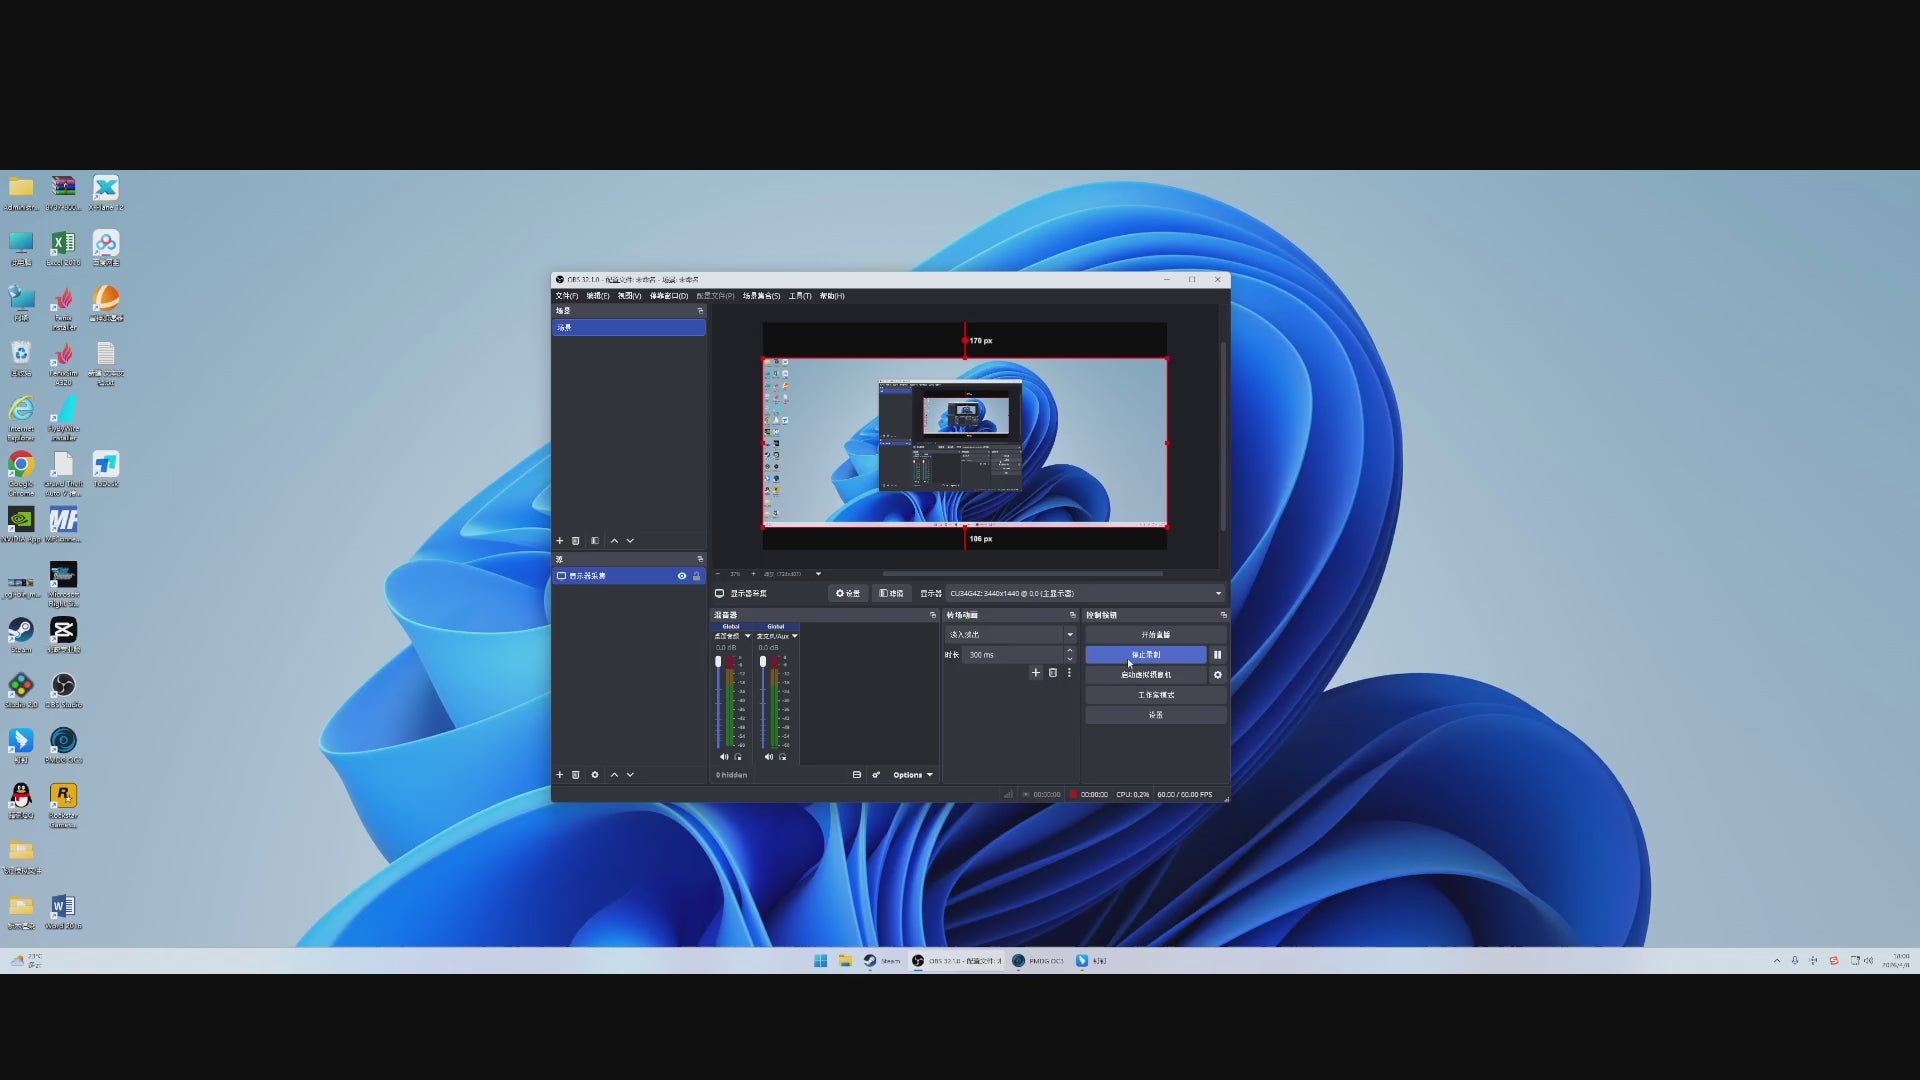Open source properties gear in Sources panel
The height and width of the screenshot is (1080, 1920).
pyautogui.click(x=595, y=775)
